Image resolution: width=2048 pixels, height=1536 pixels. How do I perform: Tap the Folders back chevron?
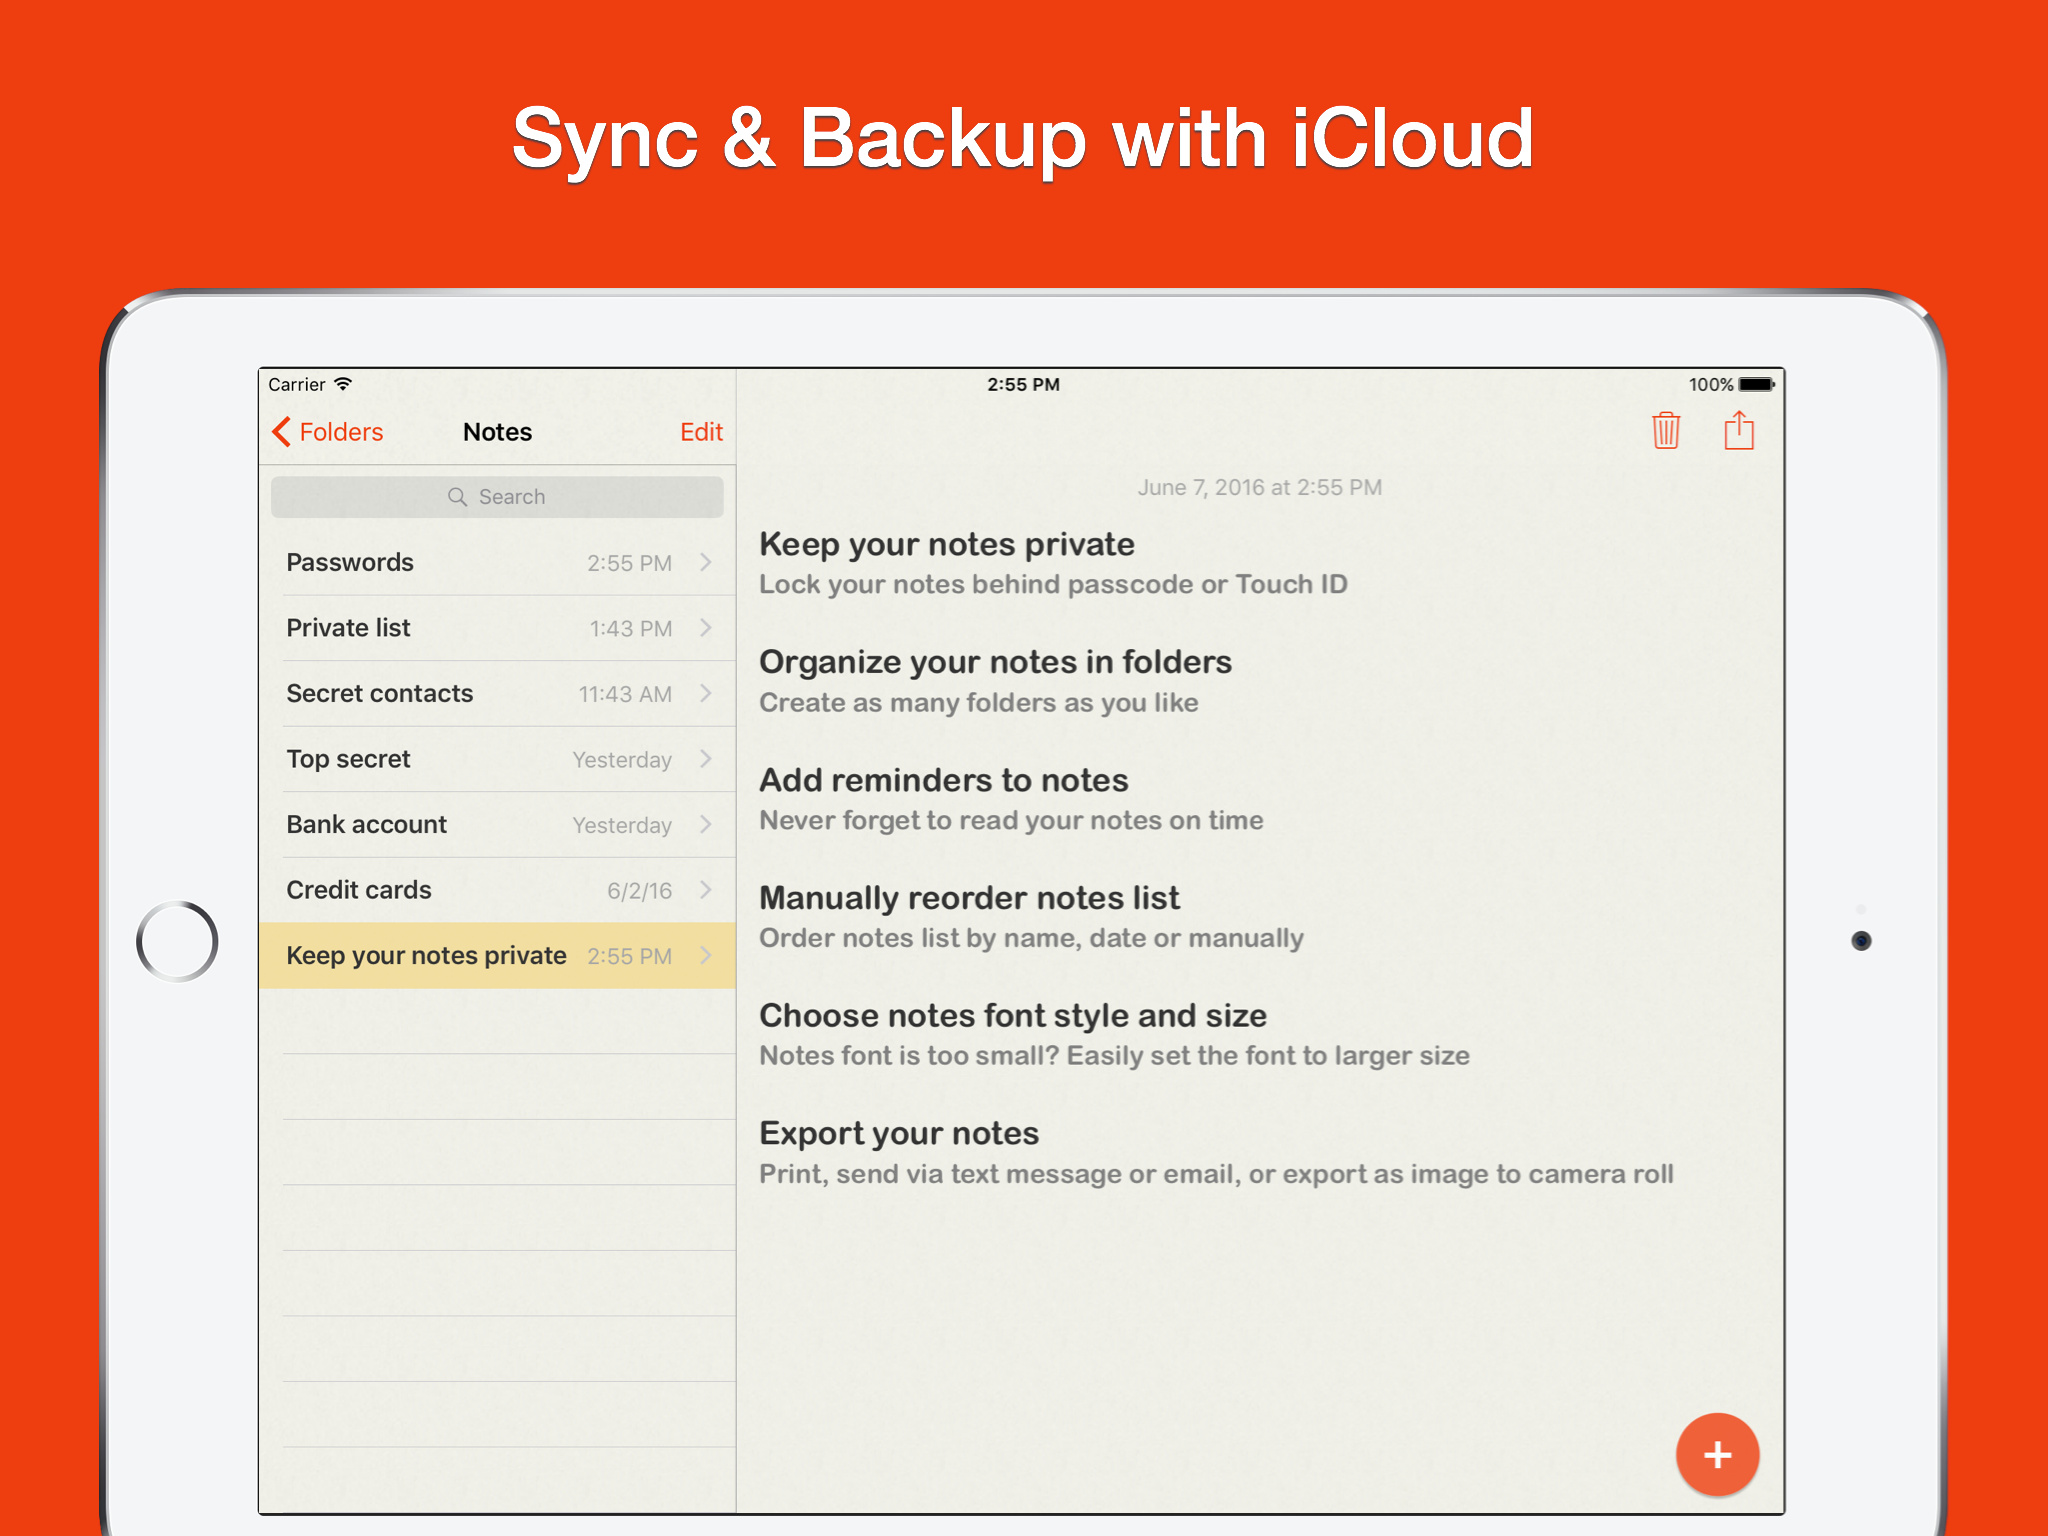pyautogui.click(x=281, y=432)
